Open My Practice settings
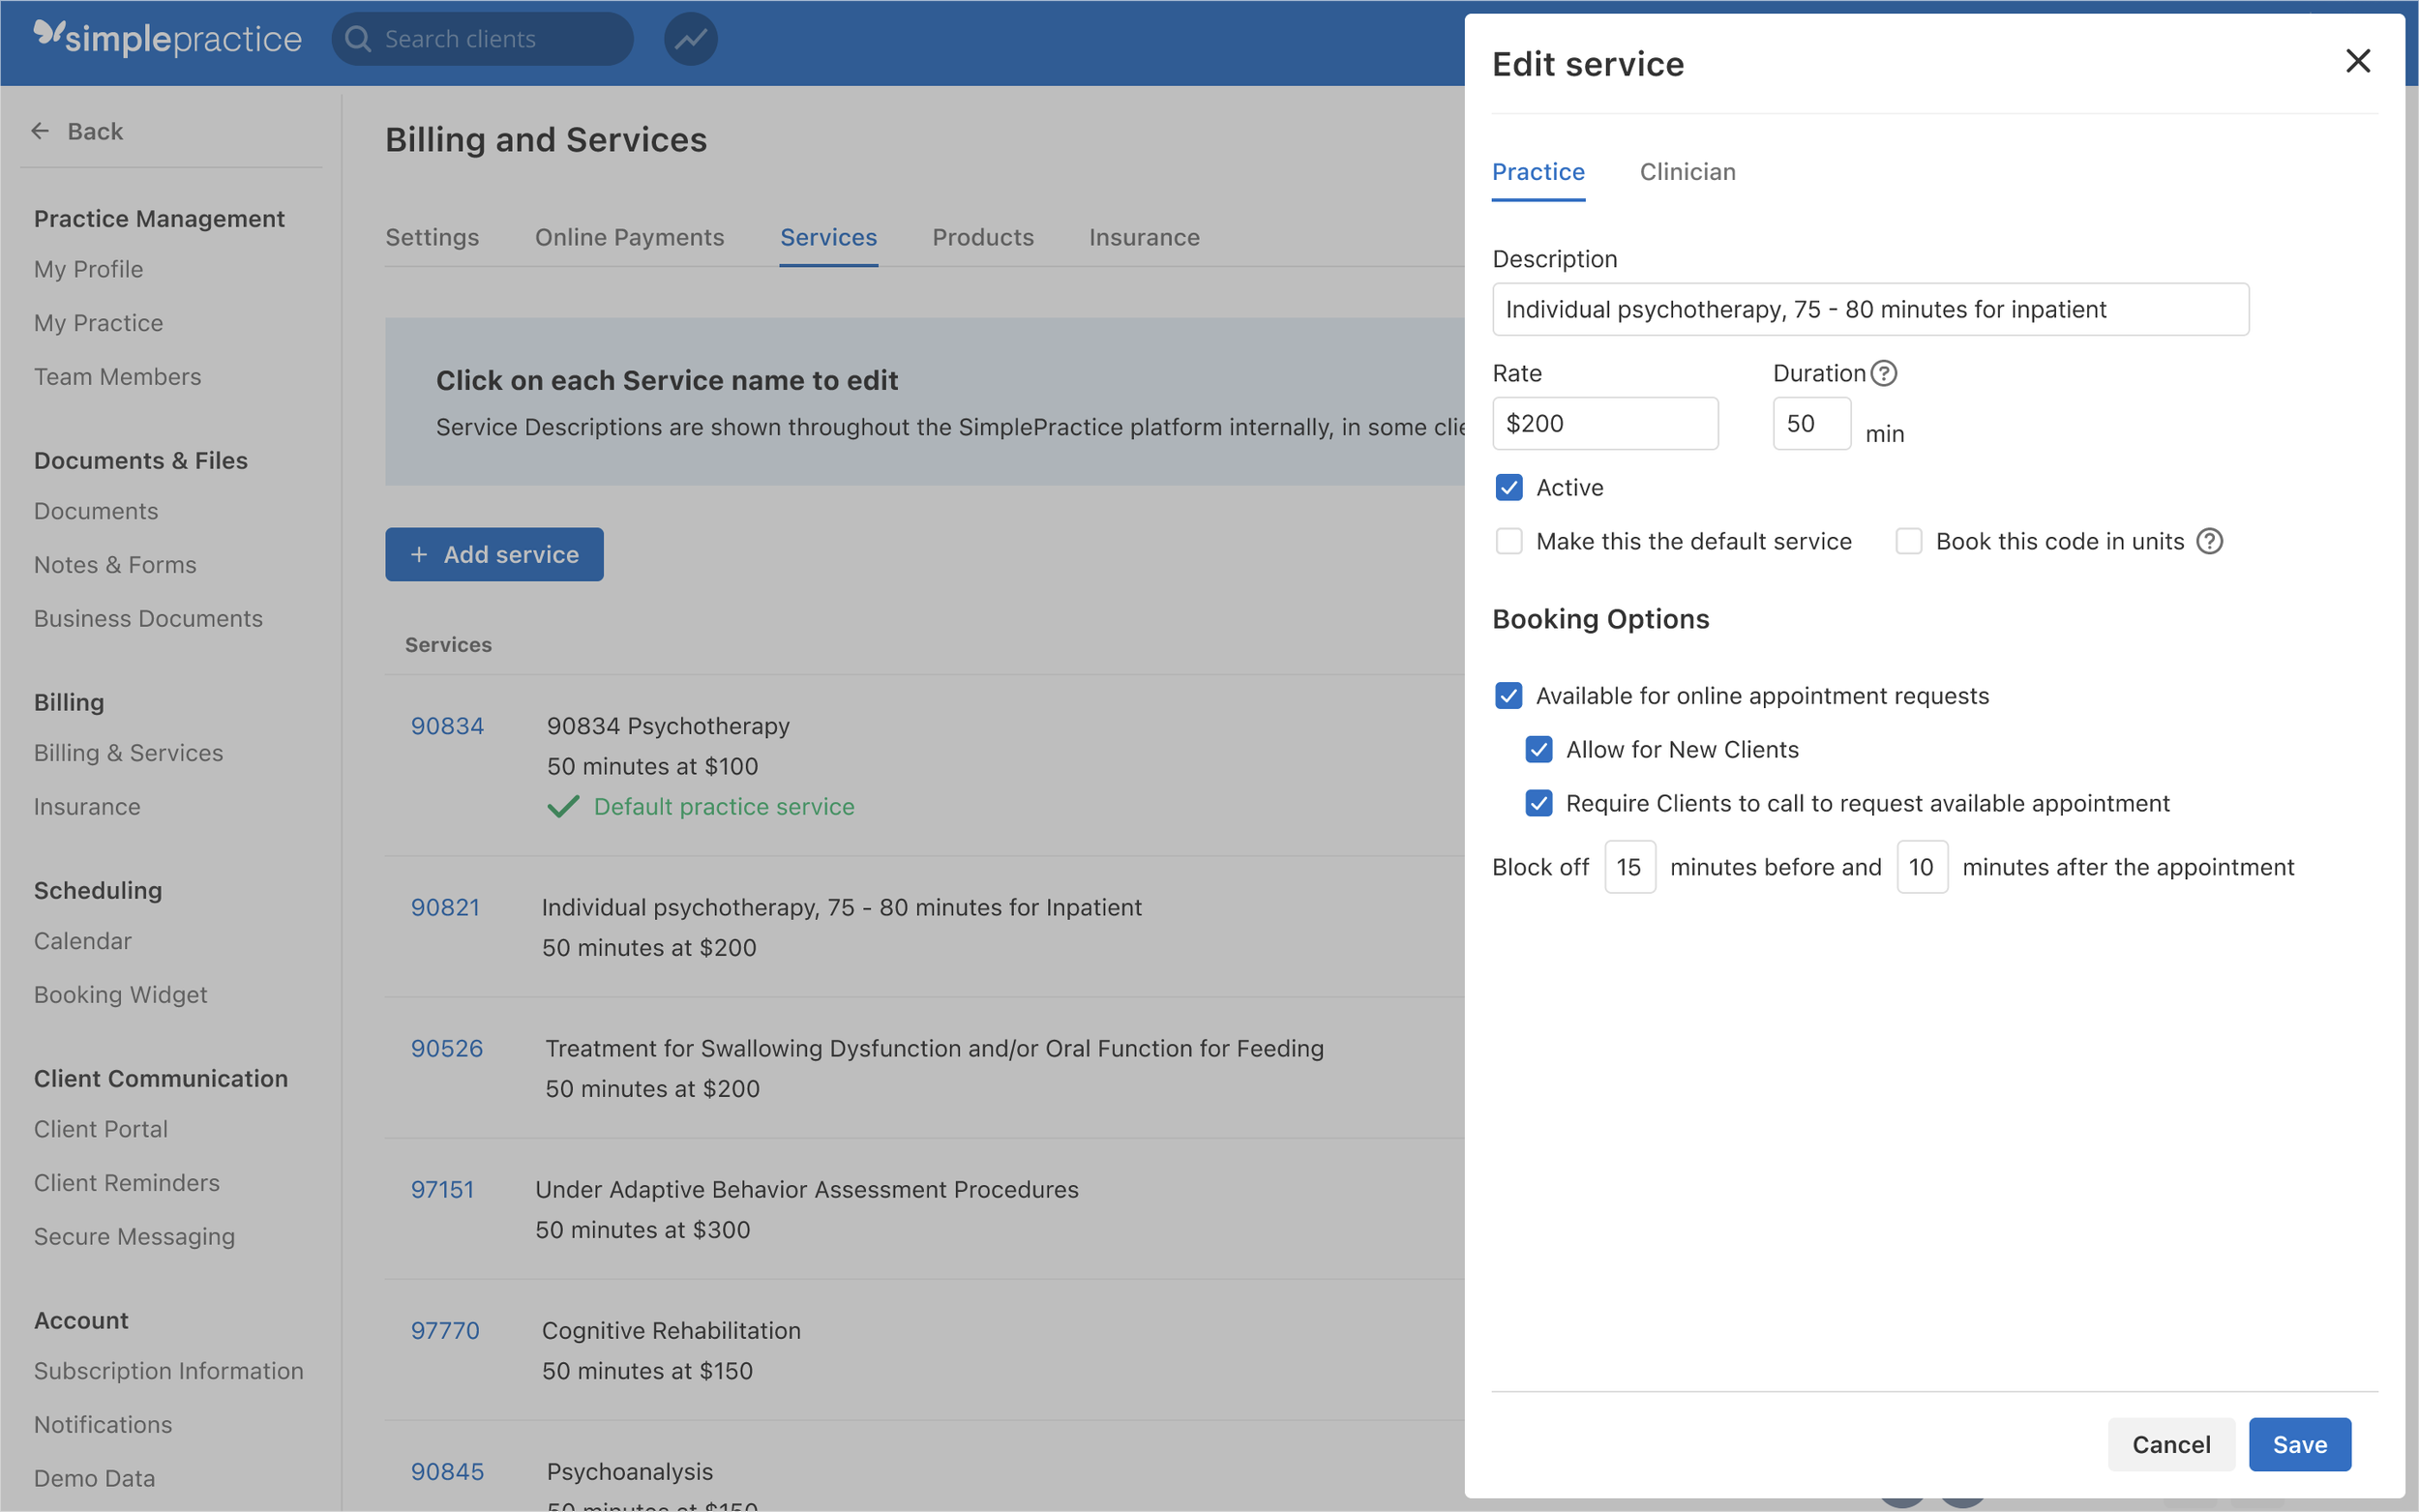 click(x=98, y=323)
